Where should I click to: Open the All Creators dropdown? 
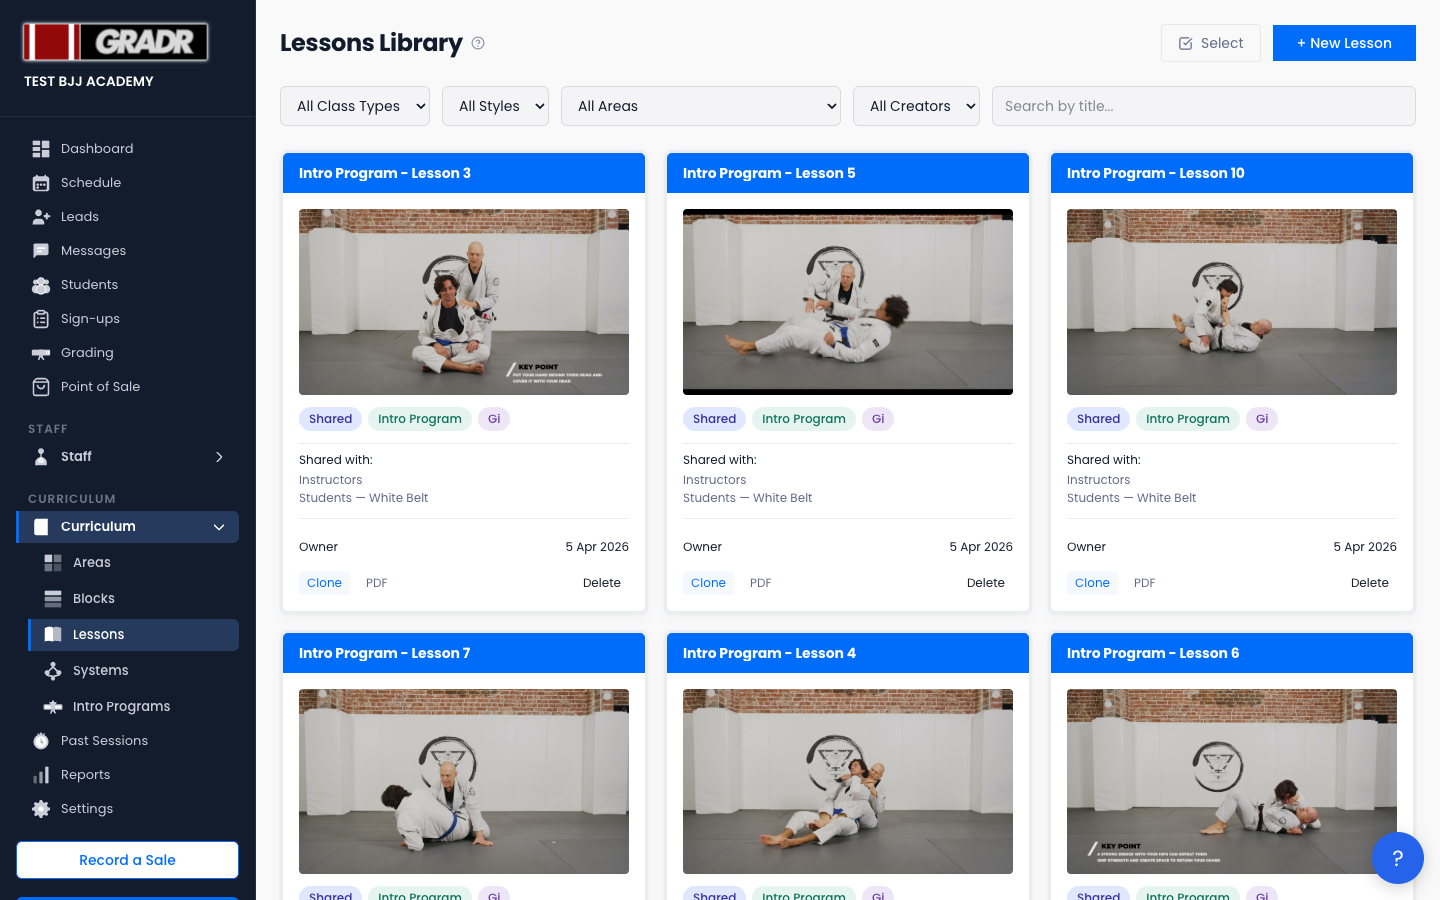(x=916, y=106)
